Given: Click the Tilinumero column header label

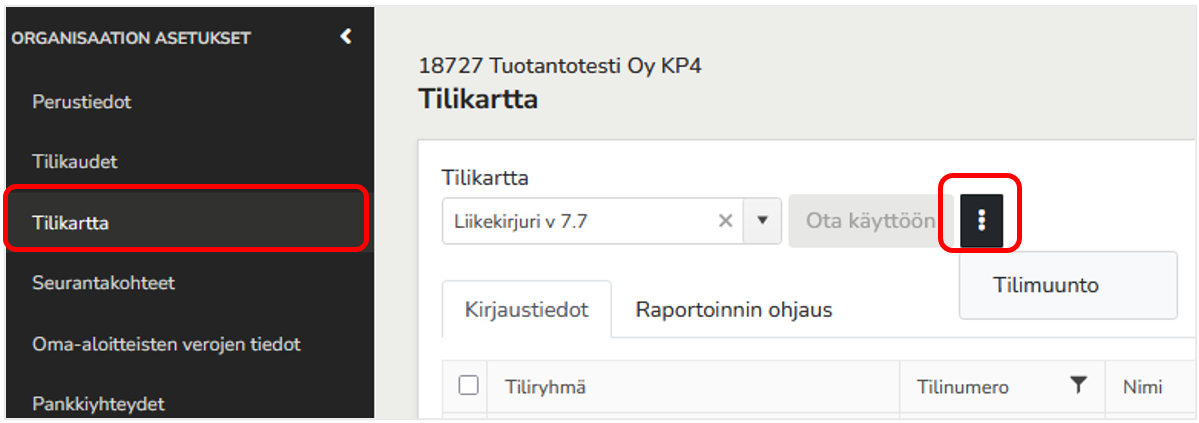Looking at the screenshot, I should tap(963, 387).
